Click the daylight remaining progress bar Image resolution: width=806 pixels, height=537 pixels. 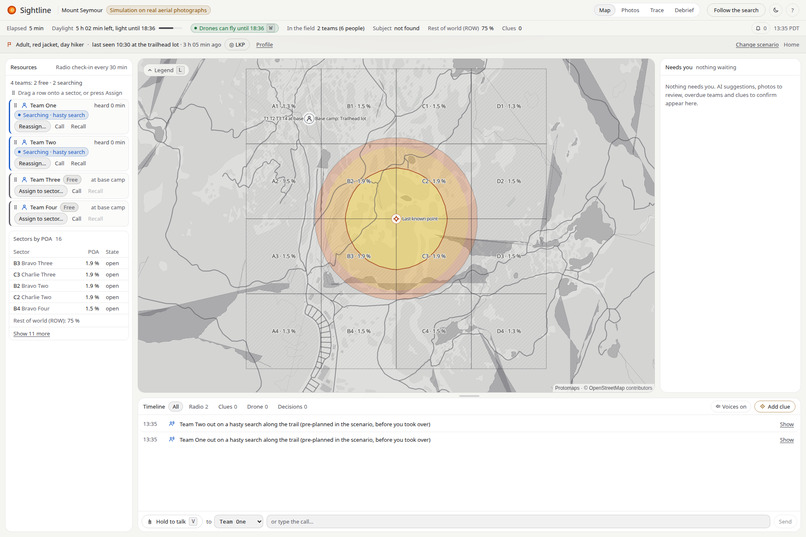click(x=170, y=28)
